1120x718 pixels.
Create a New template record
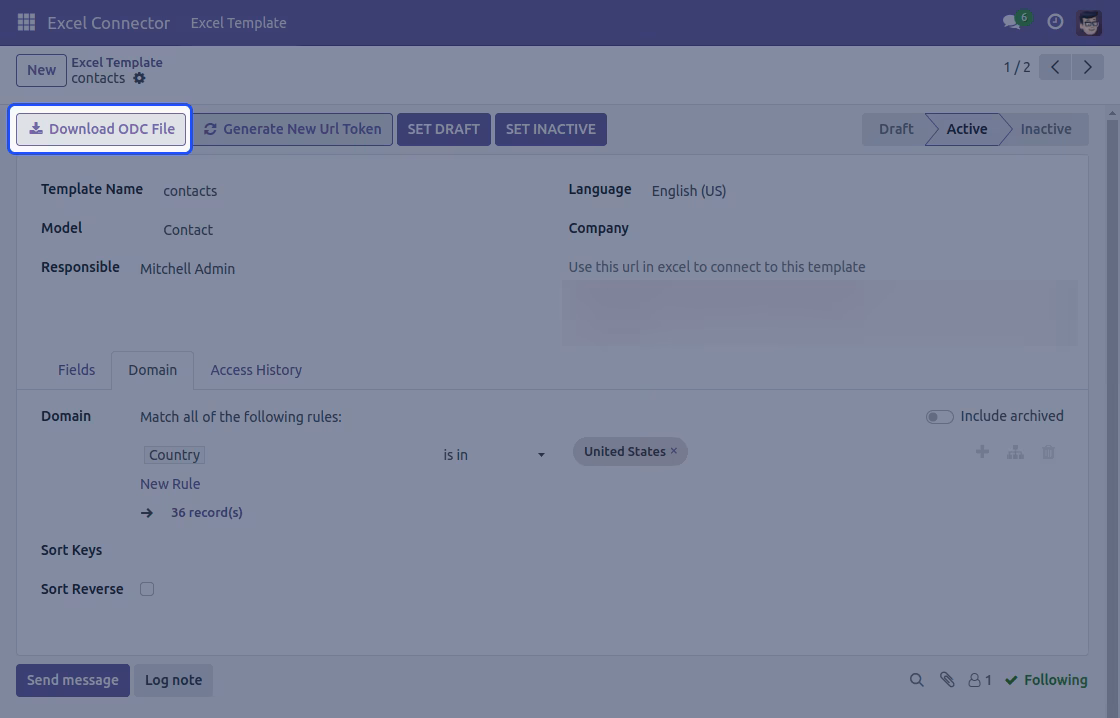click(x=41, y=70)
